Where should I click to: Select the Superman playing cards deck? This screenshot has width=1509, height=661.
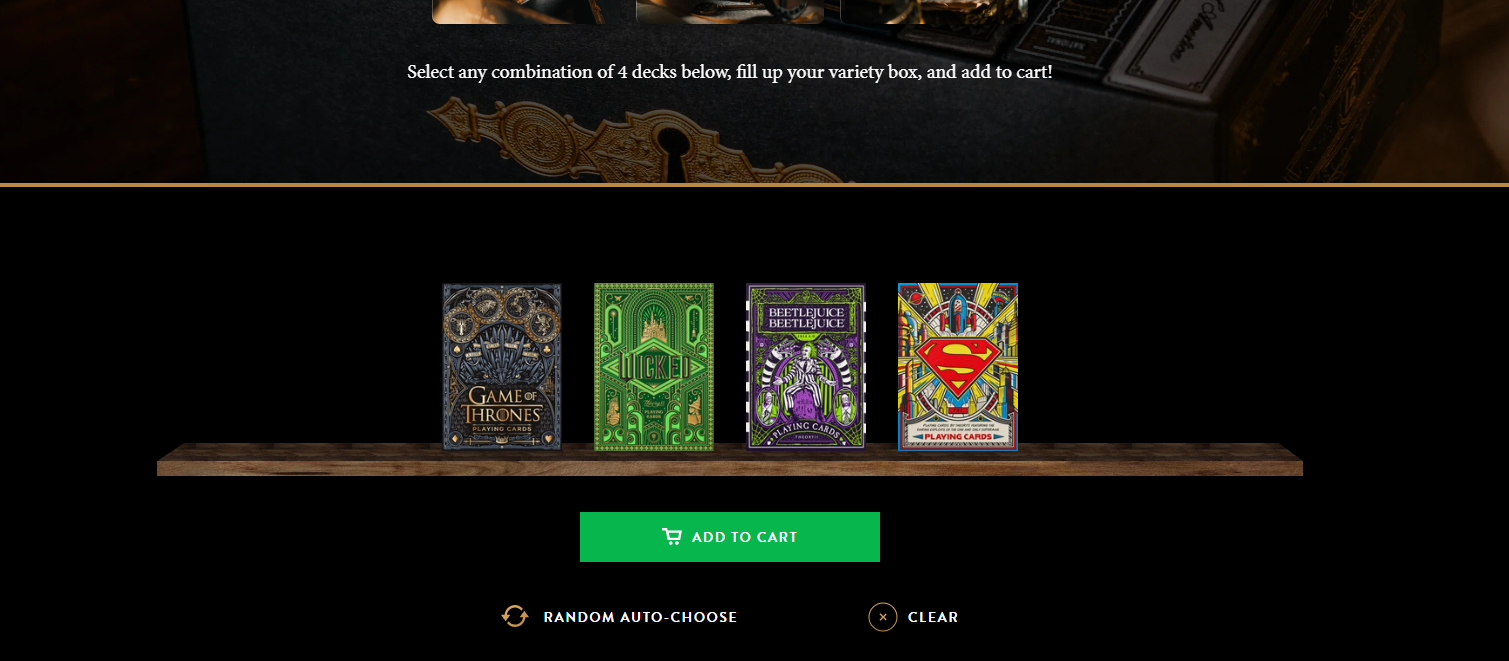(958, 367)
